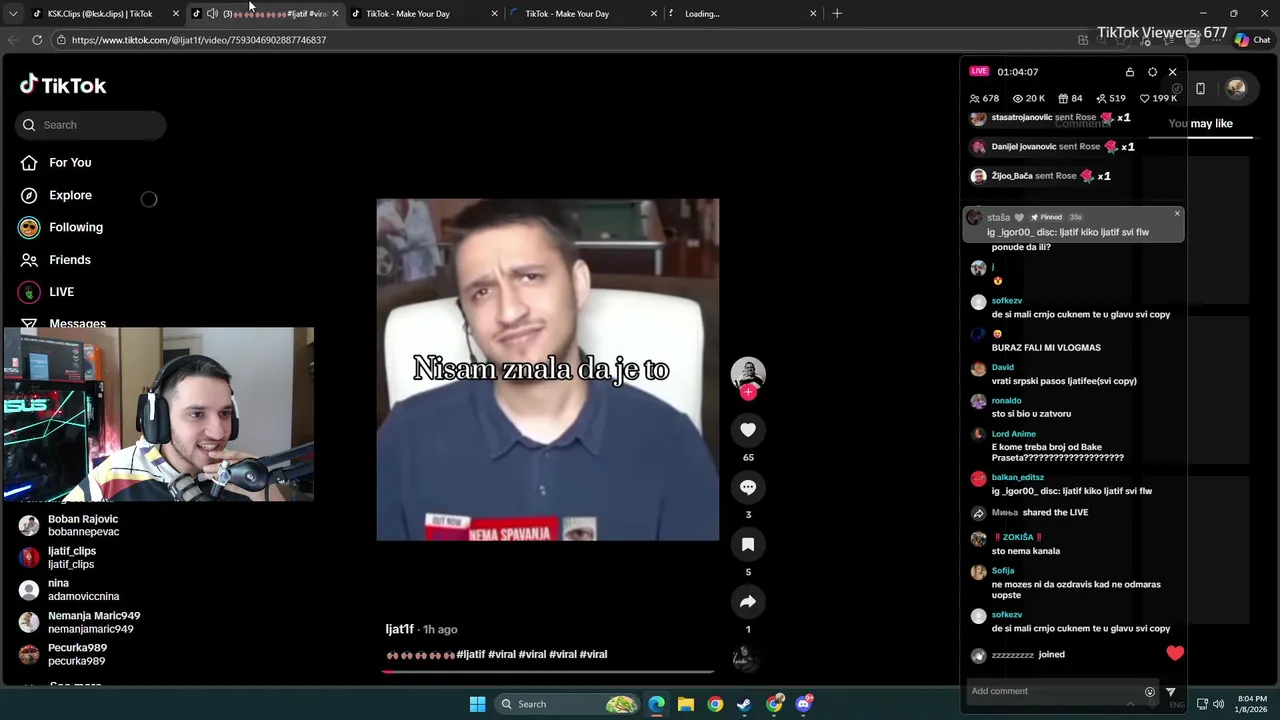Click the ljat1f username under video
This screenshot has width=1280, height=720.
coord(399,629)
